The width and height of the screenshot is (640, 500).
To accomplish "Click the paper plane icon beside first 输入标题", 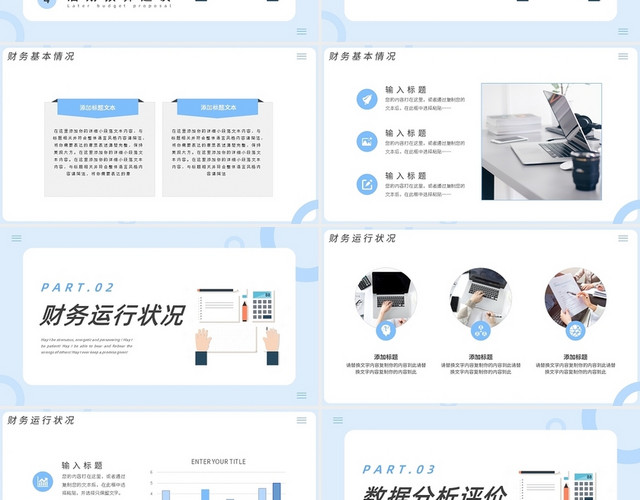I will pos(367,99).
